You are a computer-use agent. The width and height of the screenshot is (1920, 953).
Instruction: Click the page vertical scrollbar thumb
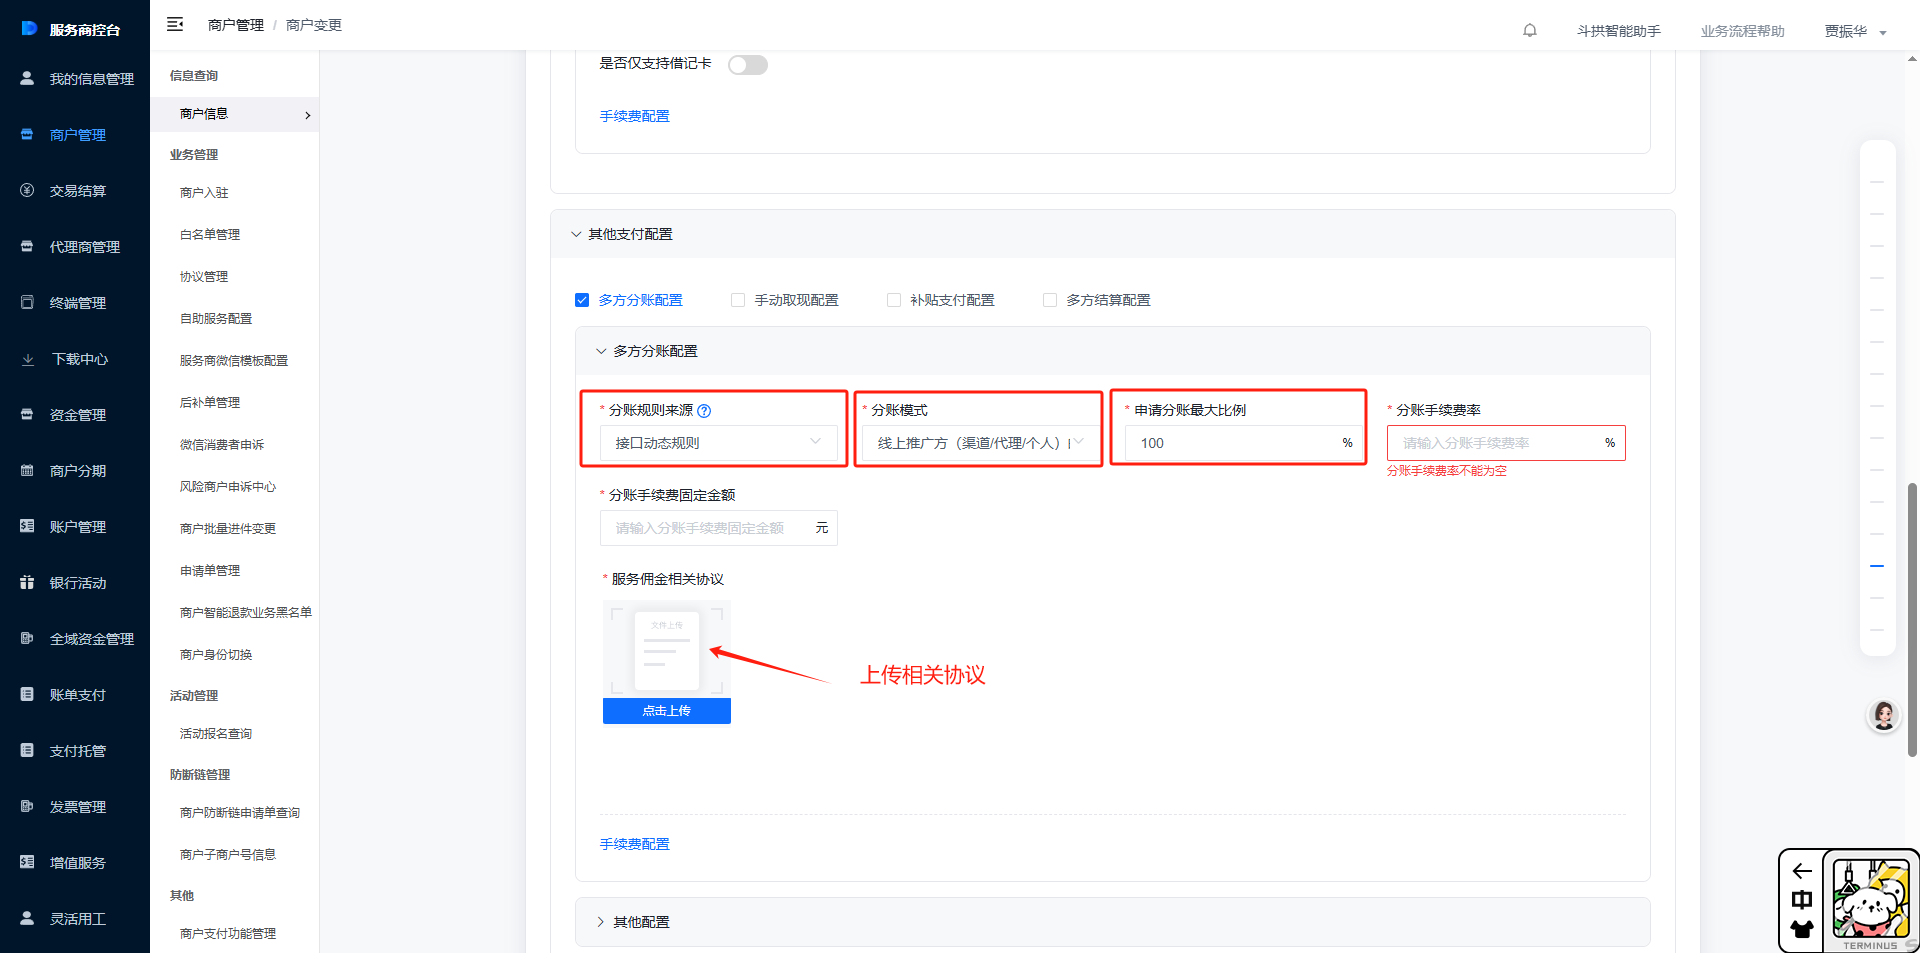click(x=1912, y=620)
